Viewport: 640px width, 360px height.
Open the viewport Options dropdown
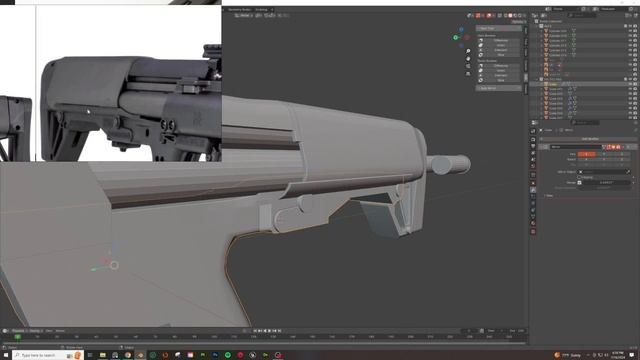[x=518, y=22]
